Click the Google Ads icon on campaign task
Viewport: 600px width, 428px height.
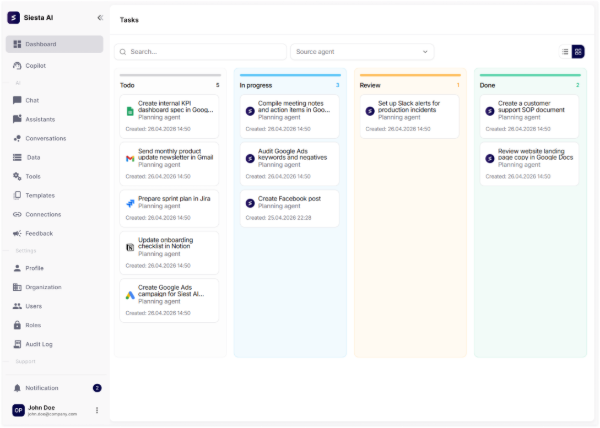(x=130, y=294)
